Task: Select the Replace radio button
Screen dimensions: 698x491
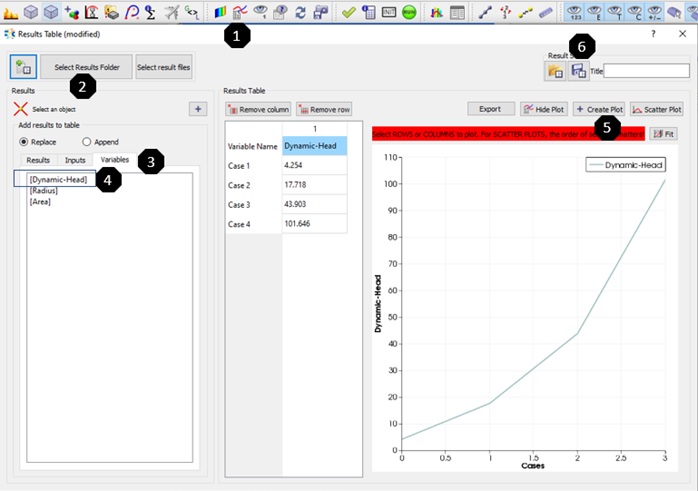Action: click(x=25, y=142)
